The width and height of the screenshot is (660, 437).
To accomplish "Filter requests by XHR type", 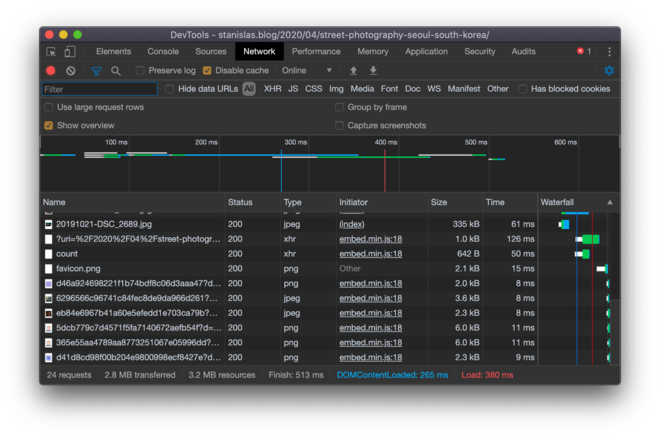I will pyautogui.click(x=272, y=89).
